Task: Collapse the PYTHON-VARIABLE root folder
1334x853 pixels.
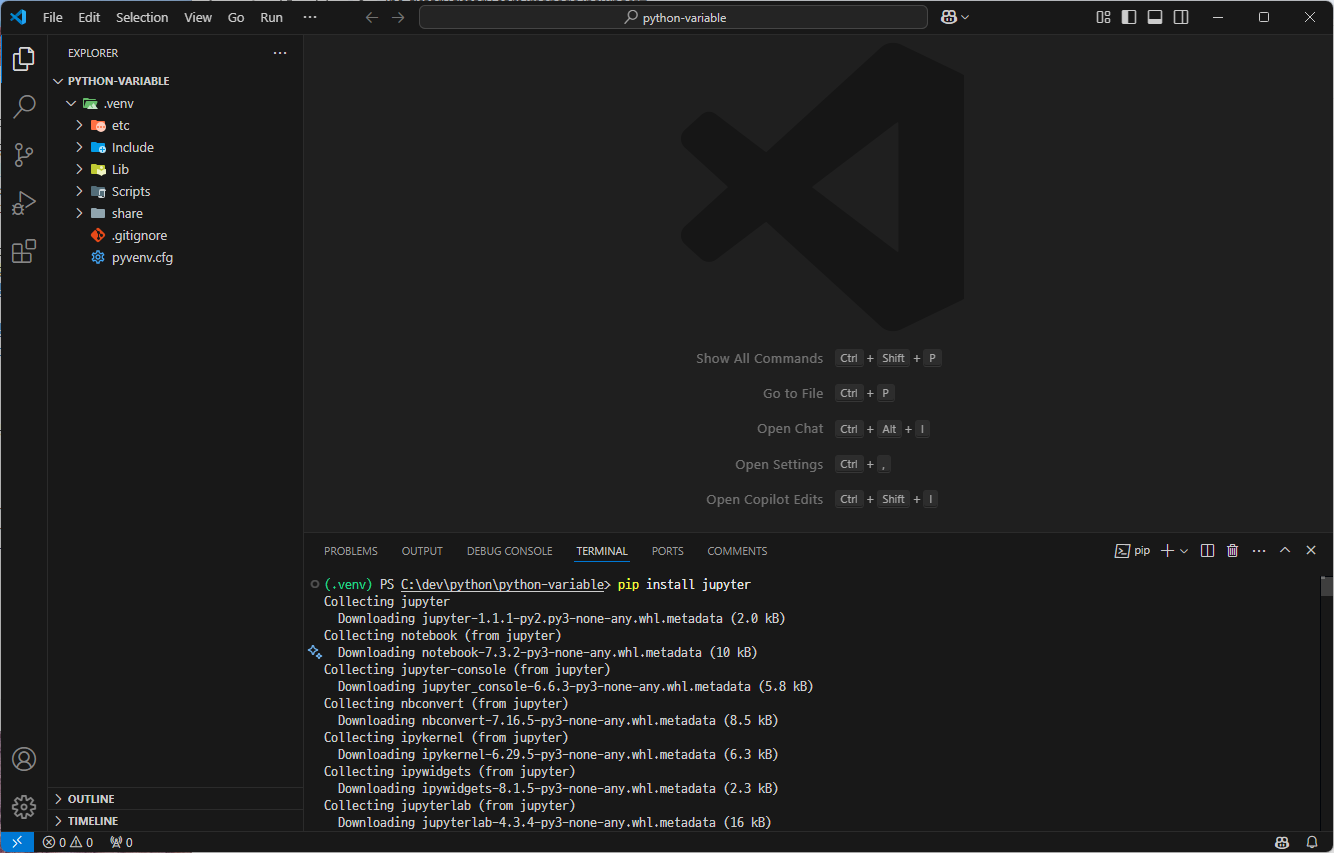Action: tap(58, 81)
